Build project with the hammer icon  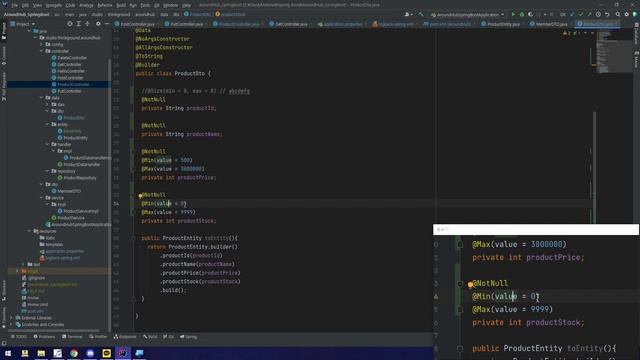pyautogui.click(x=421, y=14)
